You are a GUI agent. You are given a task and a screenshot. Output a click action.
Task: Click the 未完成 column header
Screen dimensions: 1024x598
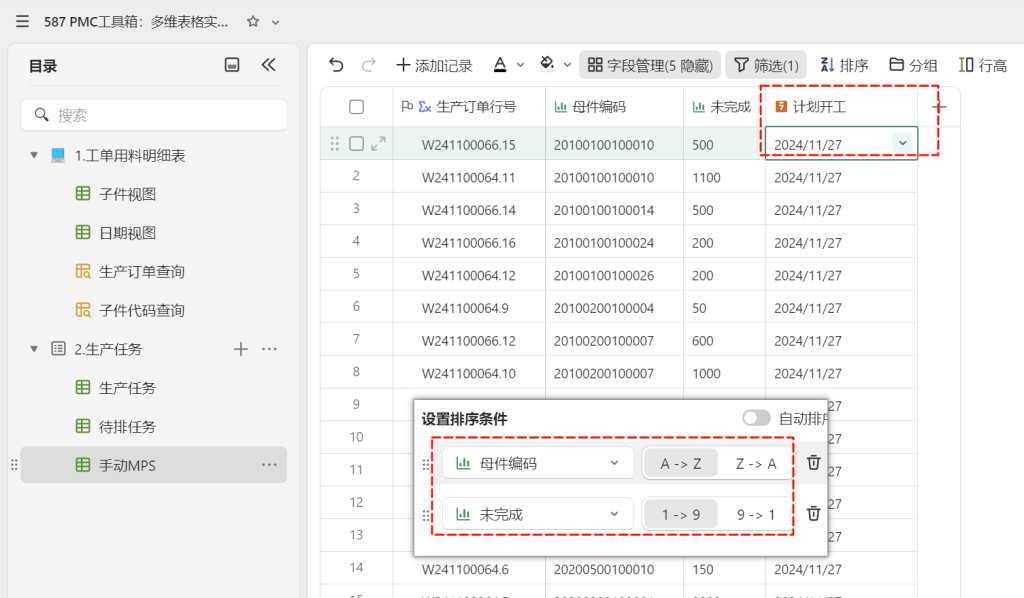tap(724, 106)
